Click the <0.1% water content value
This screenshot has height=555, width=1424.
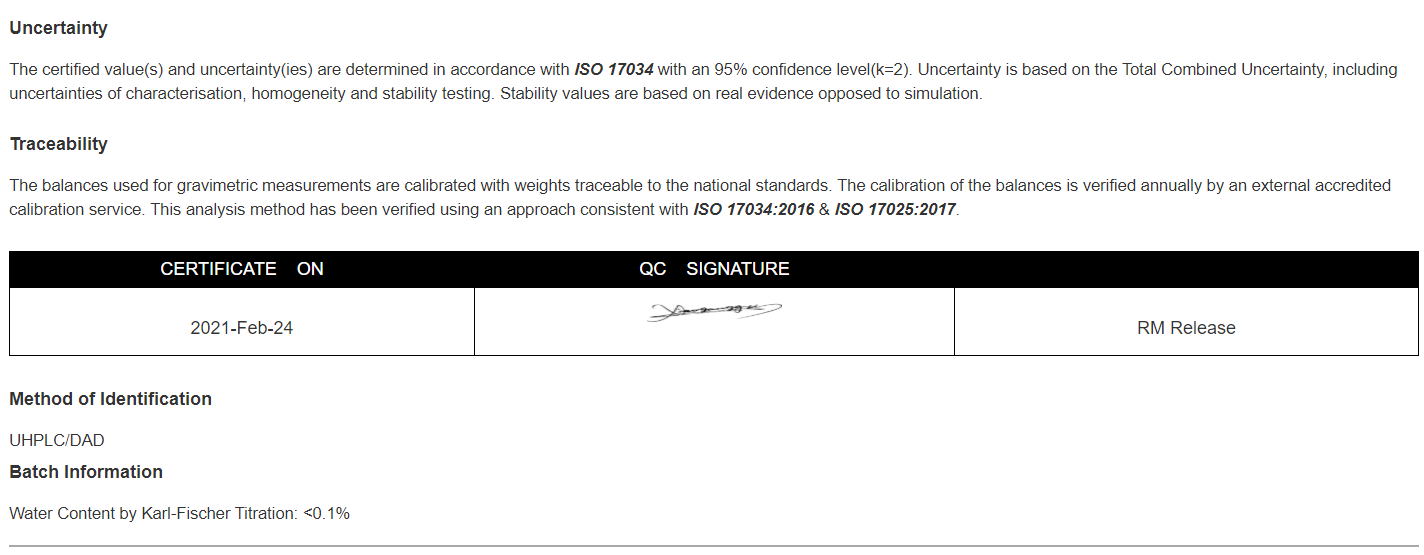pos(326,513)
